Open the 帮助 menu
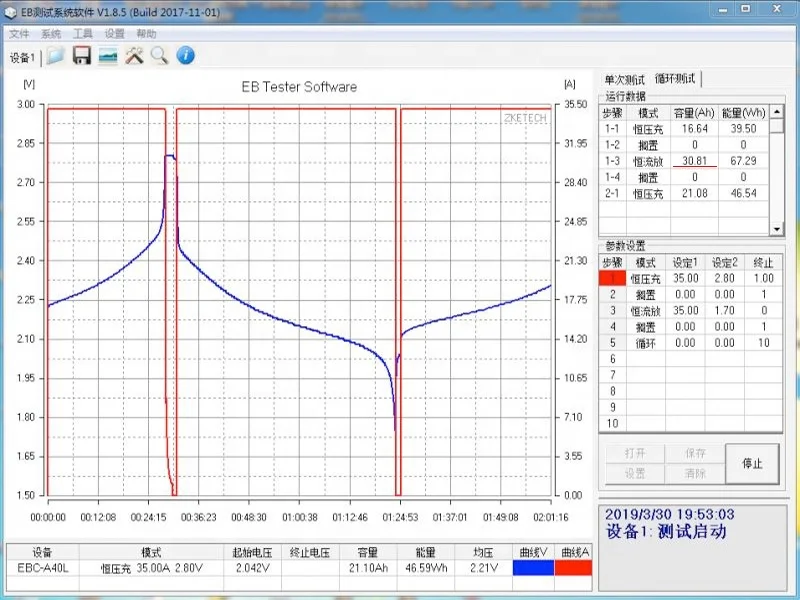Viewport: 800px width, 600px height. [146, 34]
